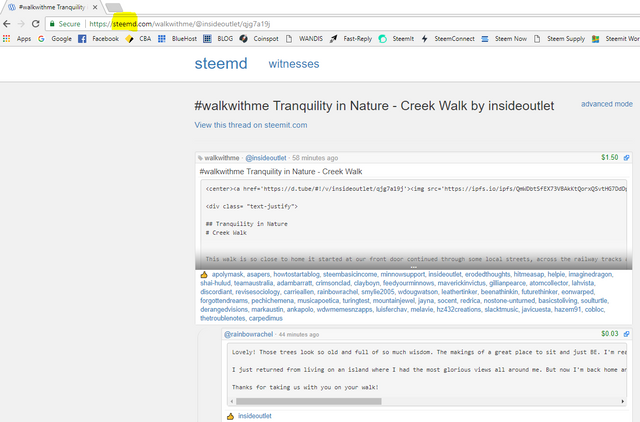Click thumbs-up icon beside the comment's insideoutlet vote

pos(231,416)
